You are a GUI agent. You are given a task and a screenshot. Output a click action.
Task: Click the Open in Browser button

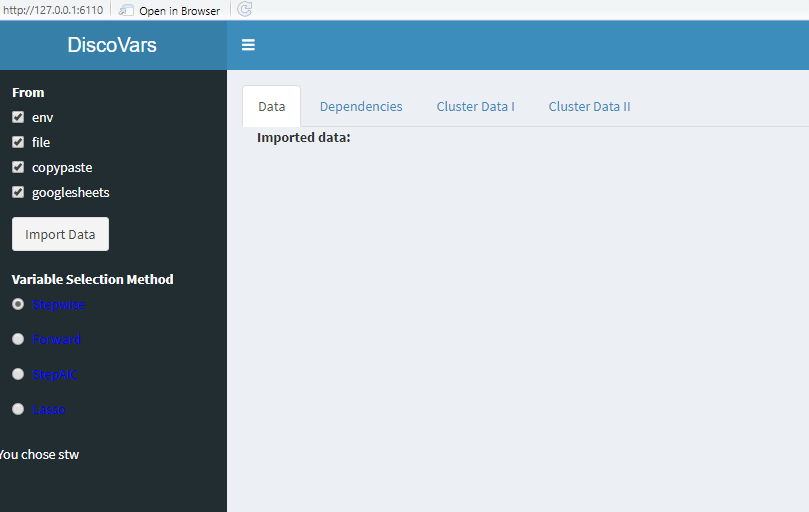pos(170,10)
